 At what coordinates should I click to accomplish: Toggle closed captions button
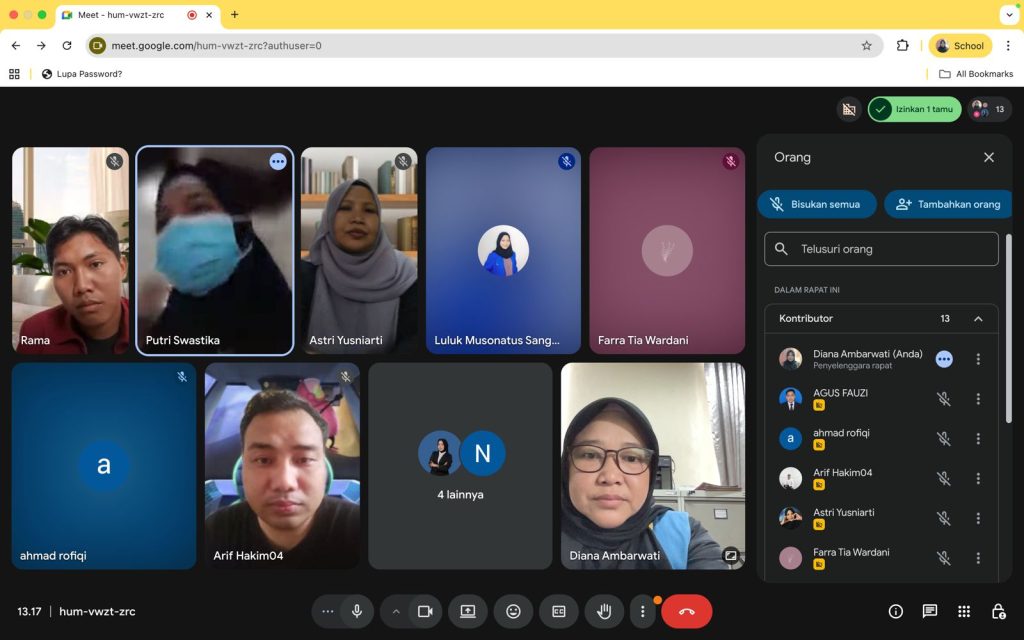559,611
